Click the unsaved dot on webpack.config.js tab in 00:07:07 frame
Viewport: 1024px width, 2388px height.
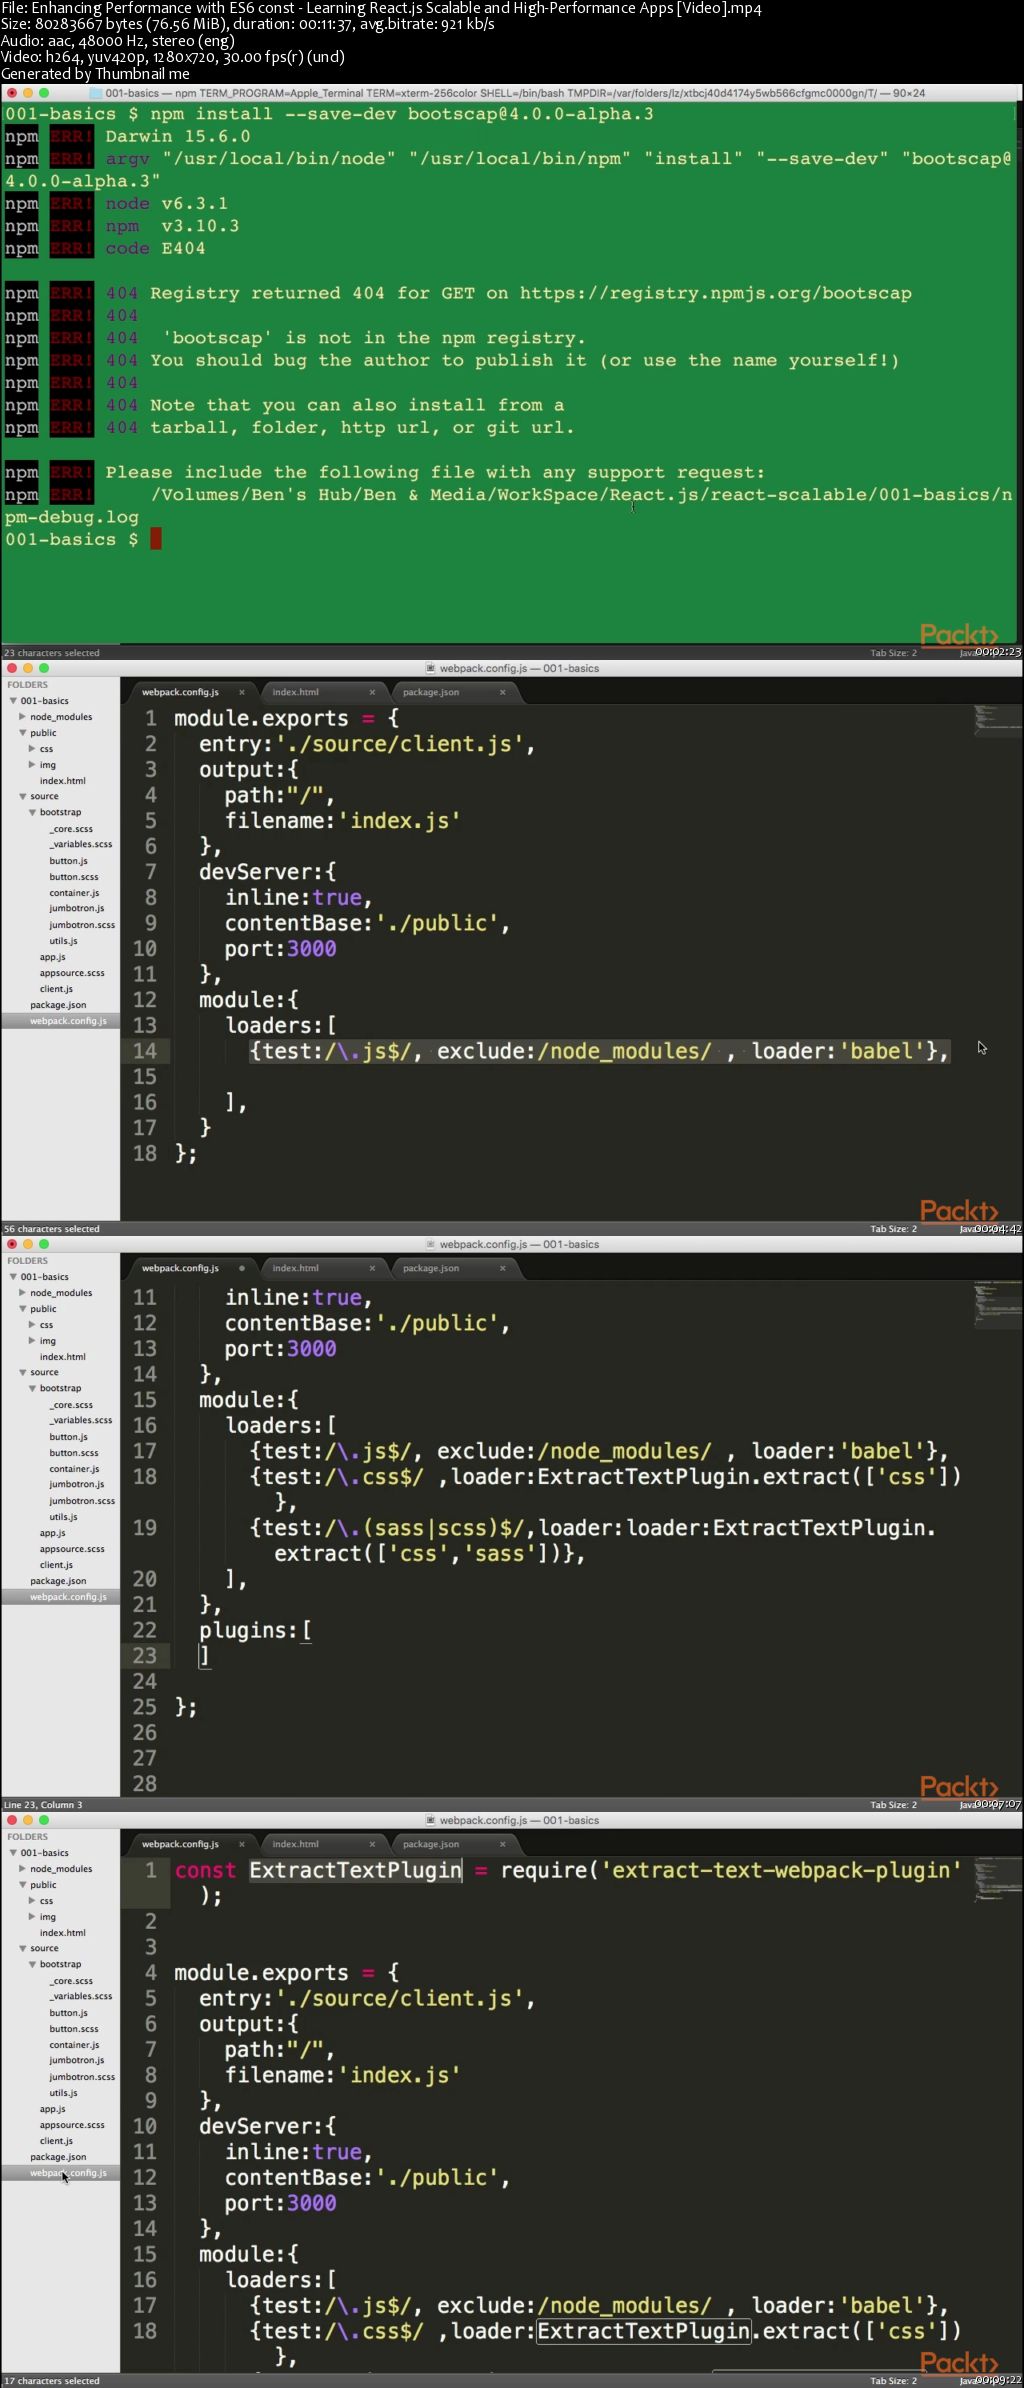click(242, 1268)
